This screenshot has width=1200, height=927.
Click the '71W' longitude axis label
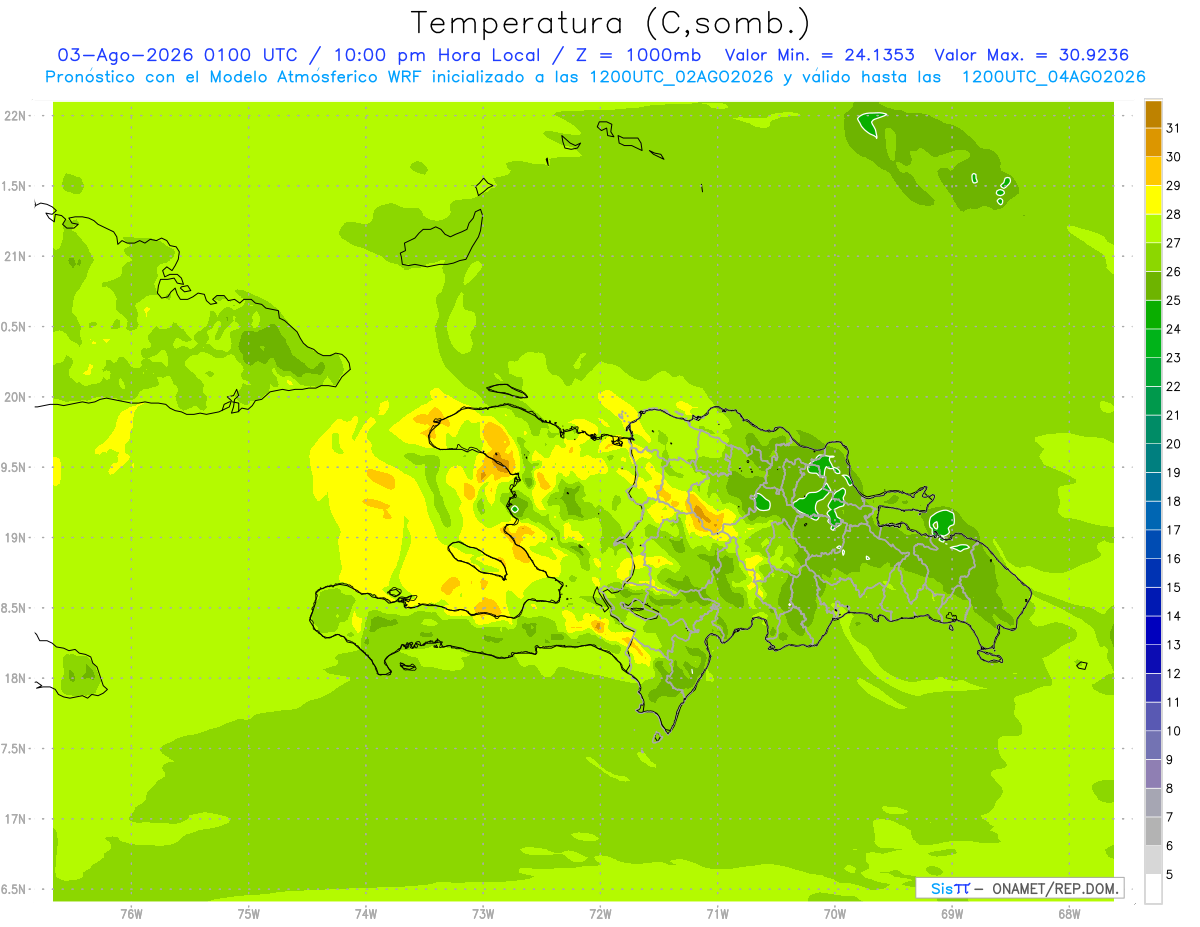pyautogui.click(x=717, y=913)
